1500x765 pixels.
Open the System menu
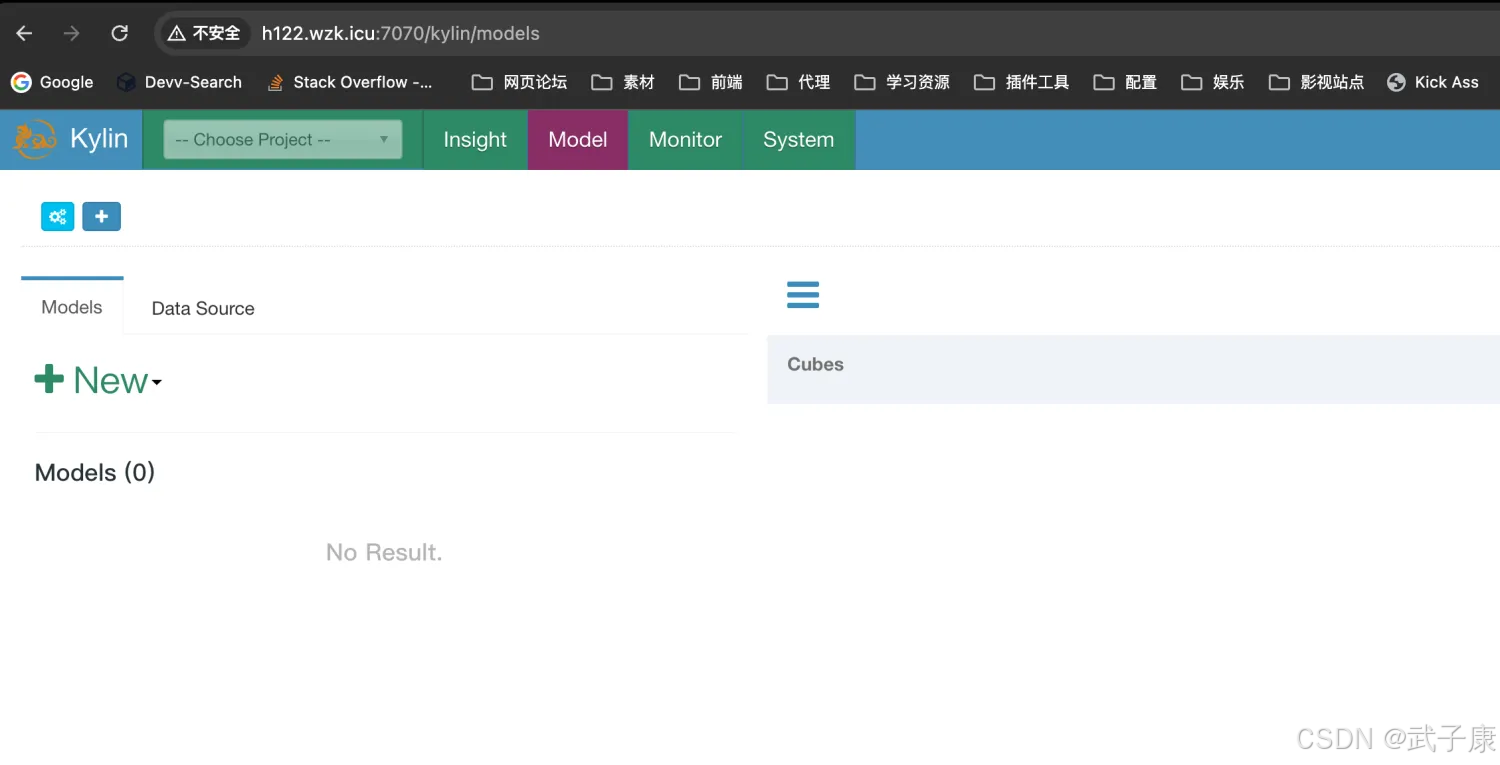(798, 140)
